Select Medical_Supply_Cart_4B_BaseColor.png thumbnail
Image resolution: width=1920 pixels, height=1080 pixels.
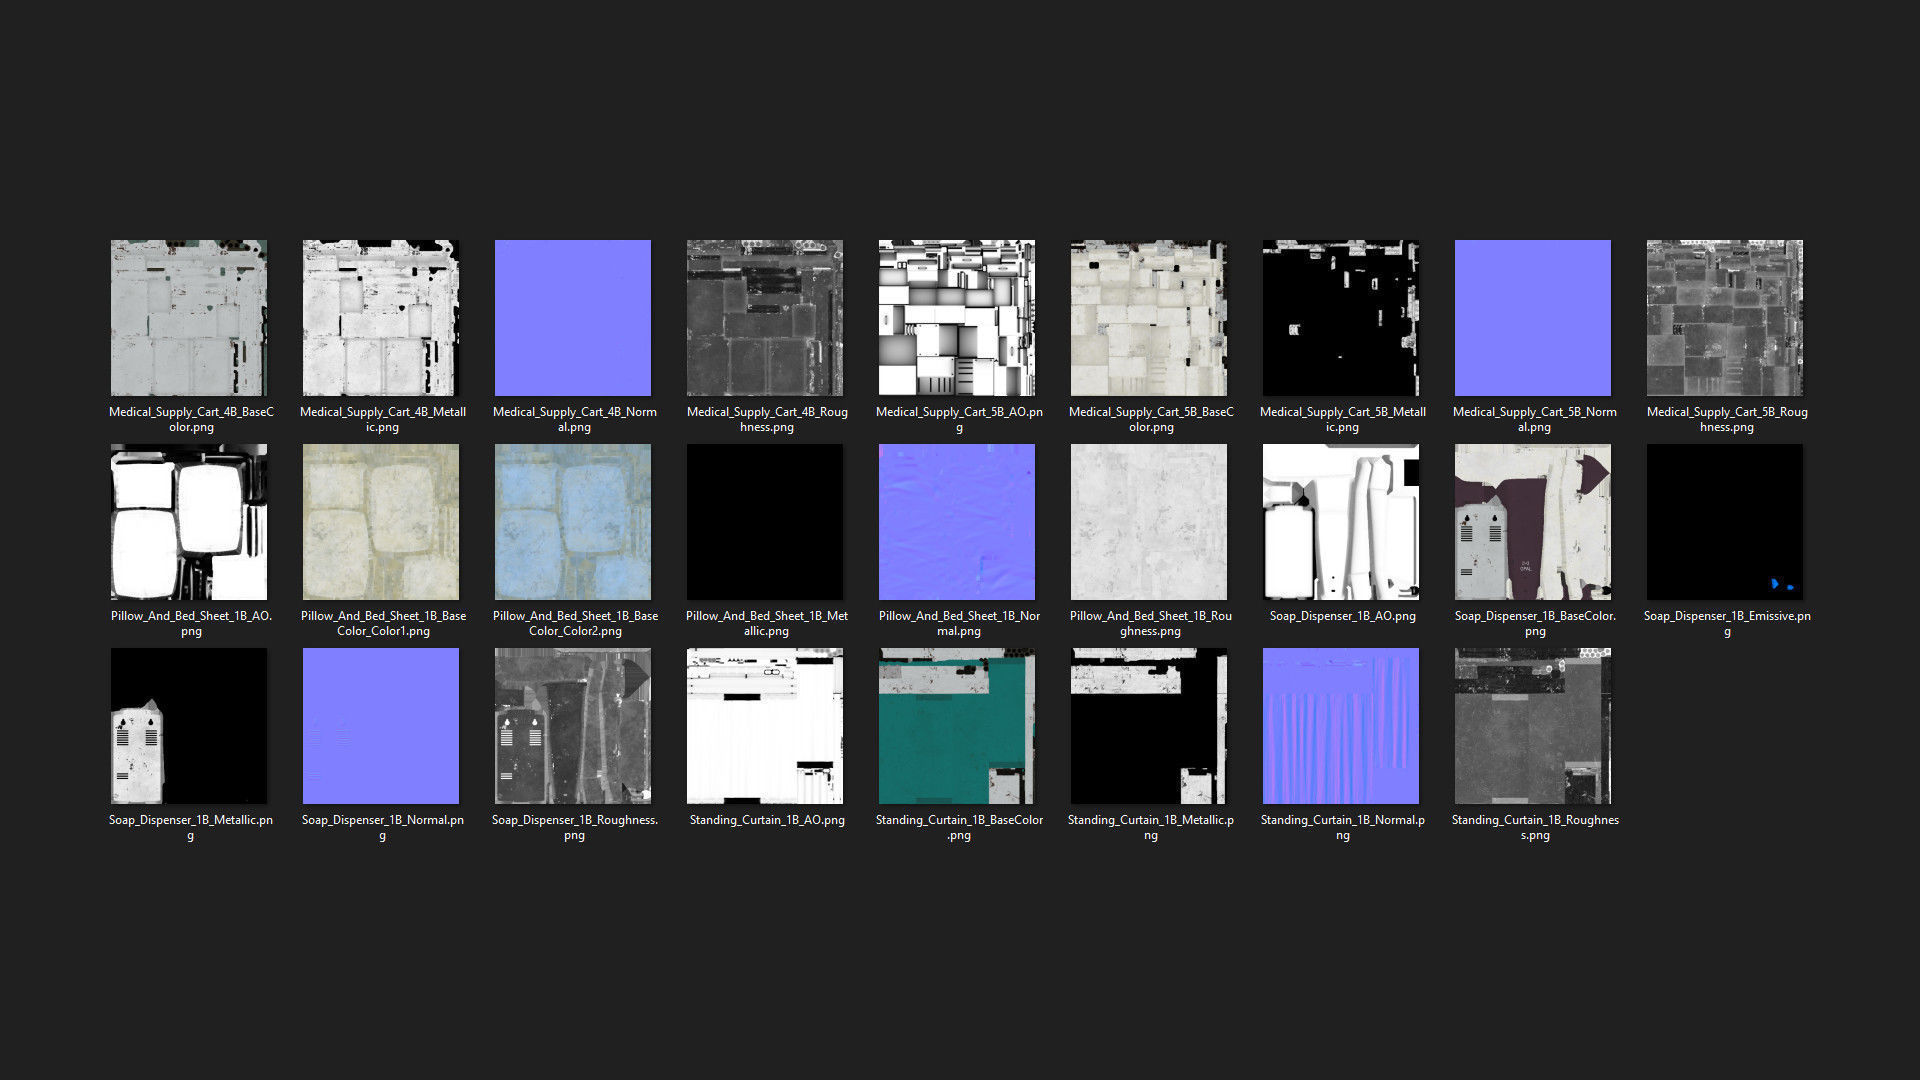[x=189, y=318]
